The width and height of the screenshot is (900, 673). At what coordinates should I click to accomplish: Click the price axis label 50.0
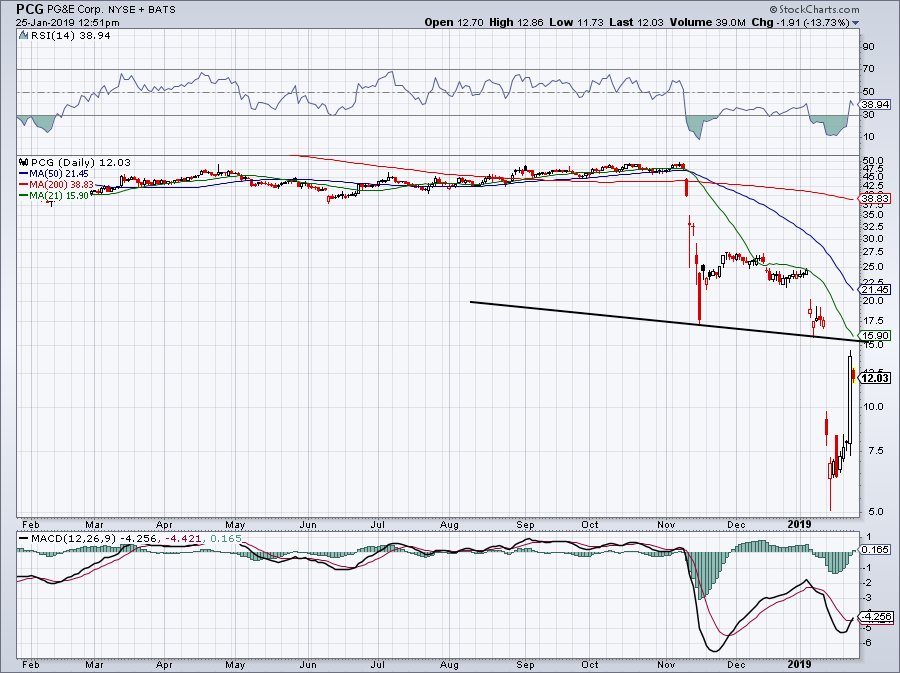click(x=872, y=161)
